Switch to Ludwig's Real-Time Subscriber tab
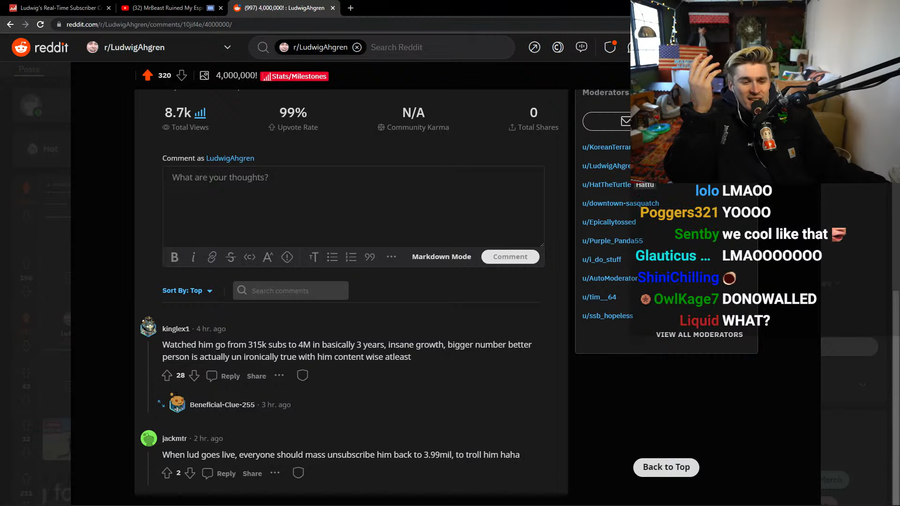900x506 pixels. click(x=60, y=8)
